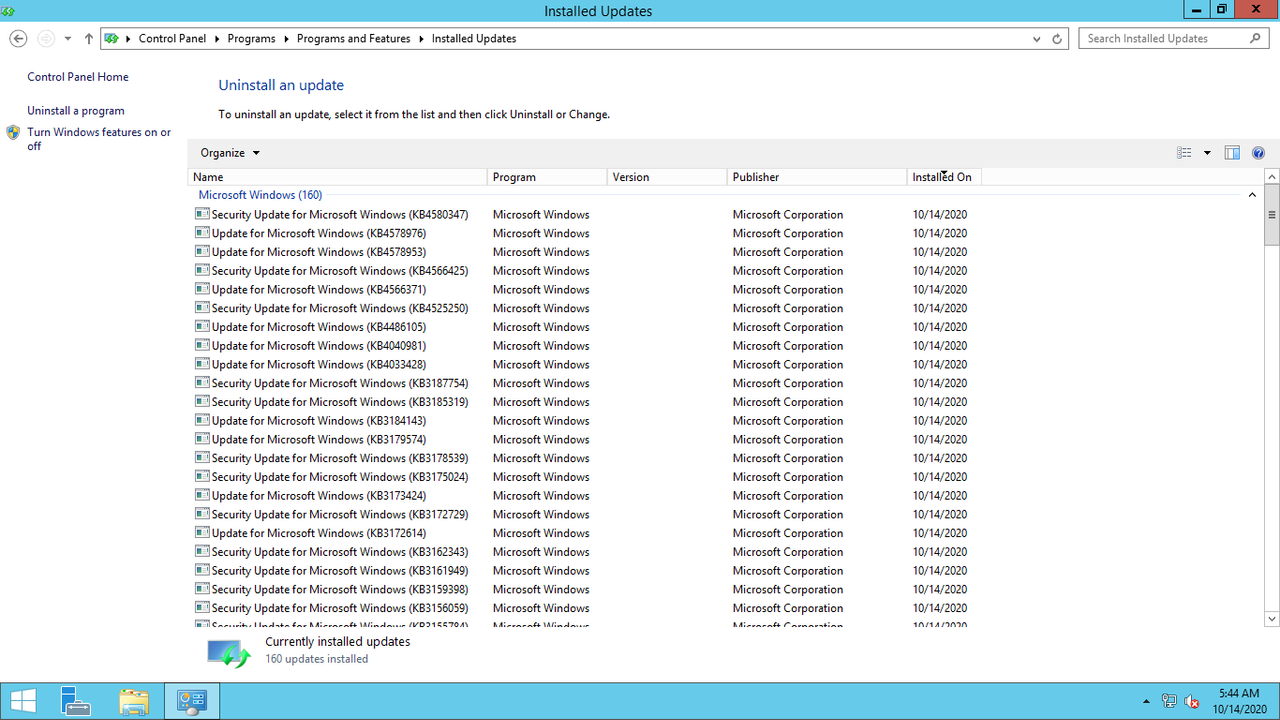Toggle the preview pane icon

[x=1232, y=153]
